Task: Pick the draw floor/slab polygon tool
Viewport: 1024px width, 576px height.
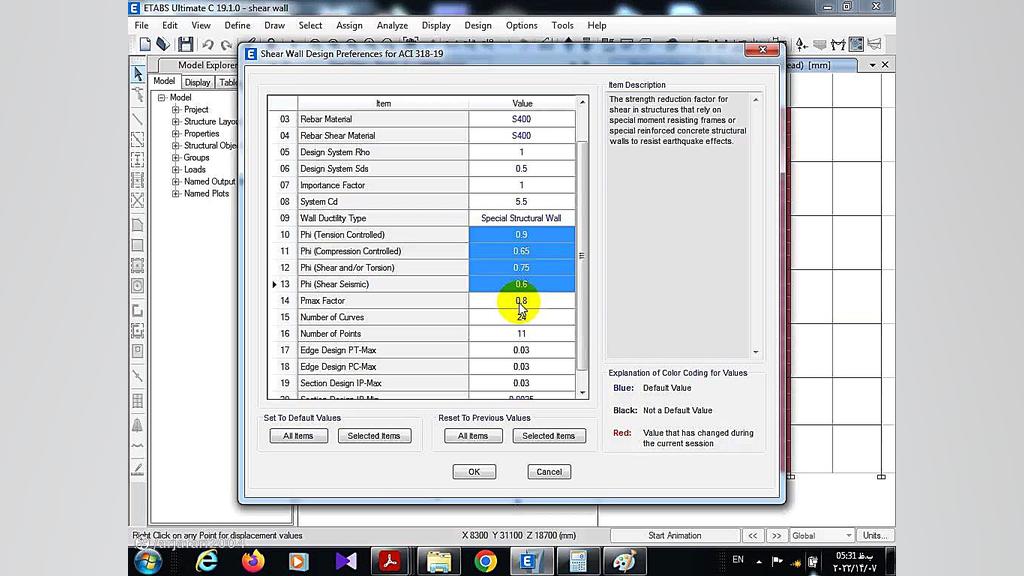Action: coord(138,225)
